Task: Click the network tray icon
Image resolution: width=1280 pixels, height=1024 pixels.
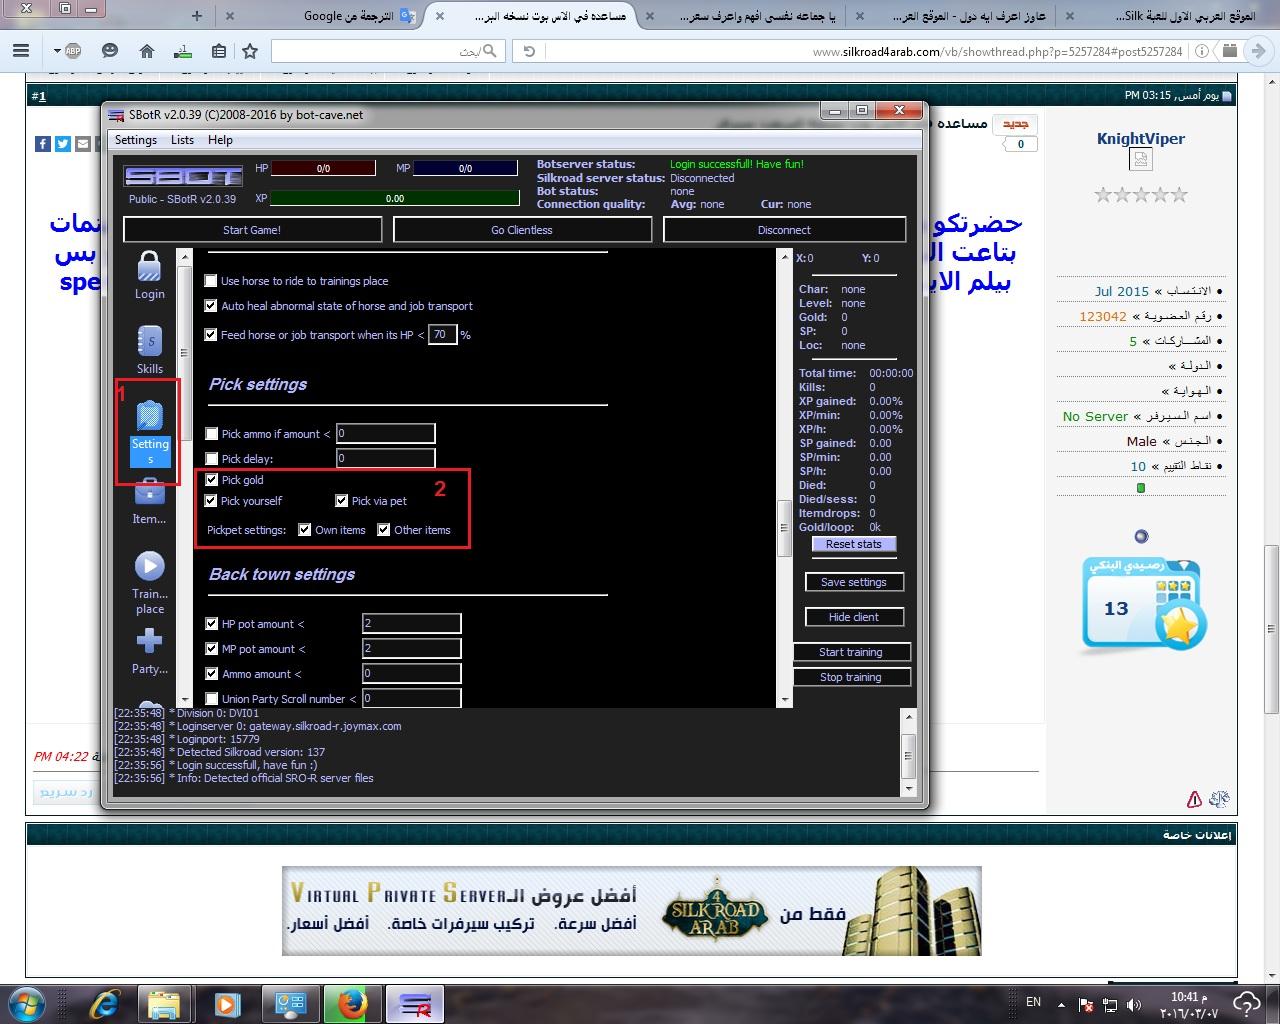Action: pyautogui.click(x=1109, y=1004)
